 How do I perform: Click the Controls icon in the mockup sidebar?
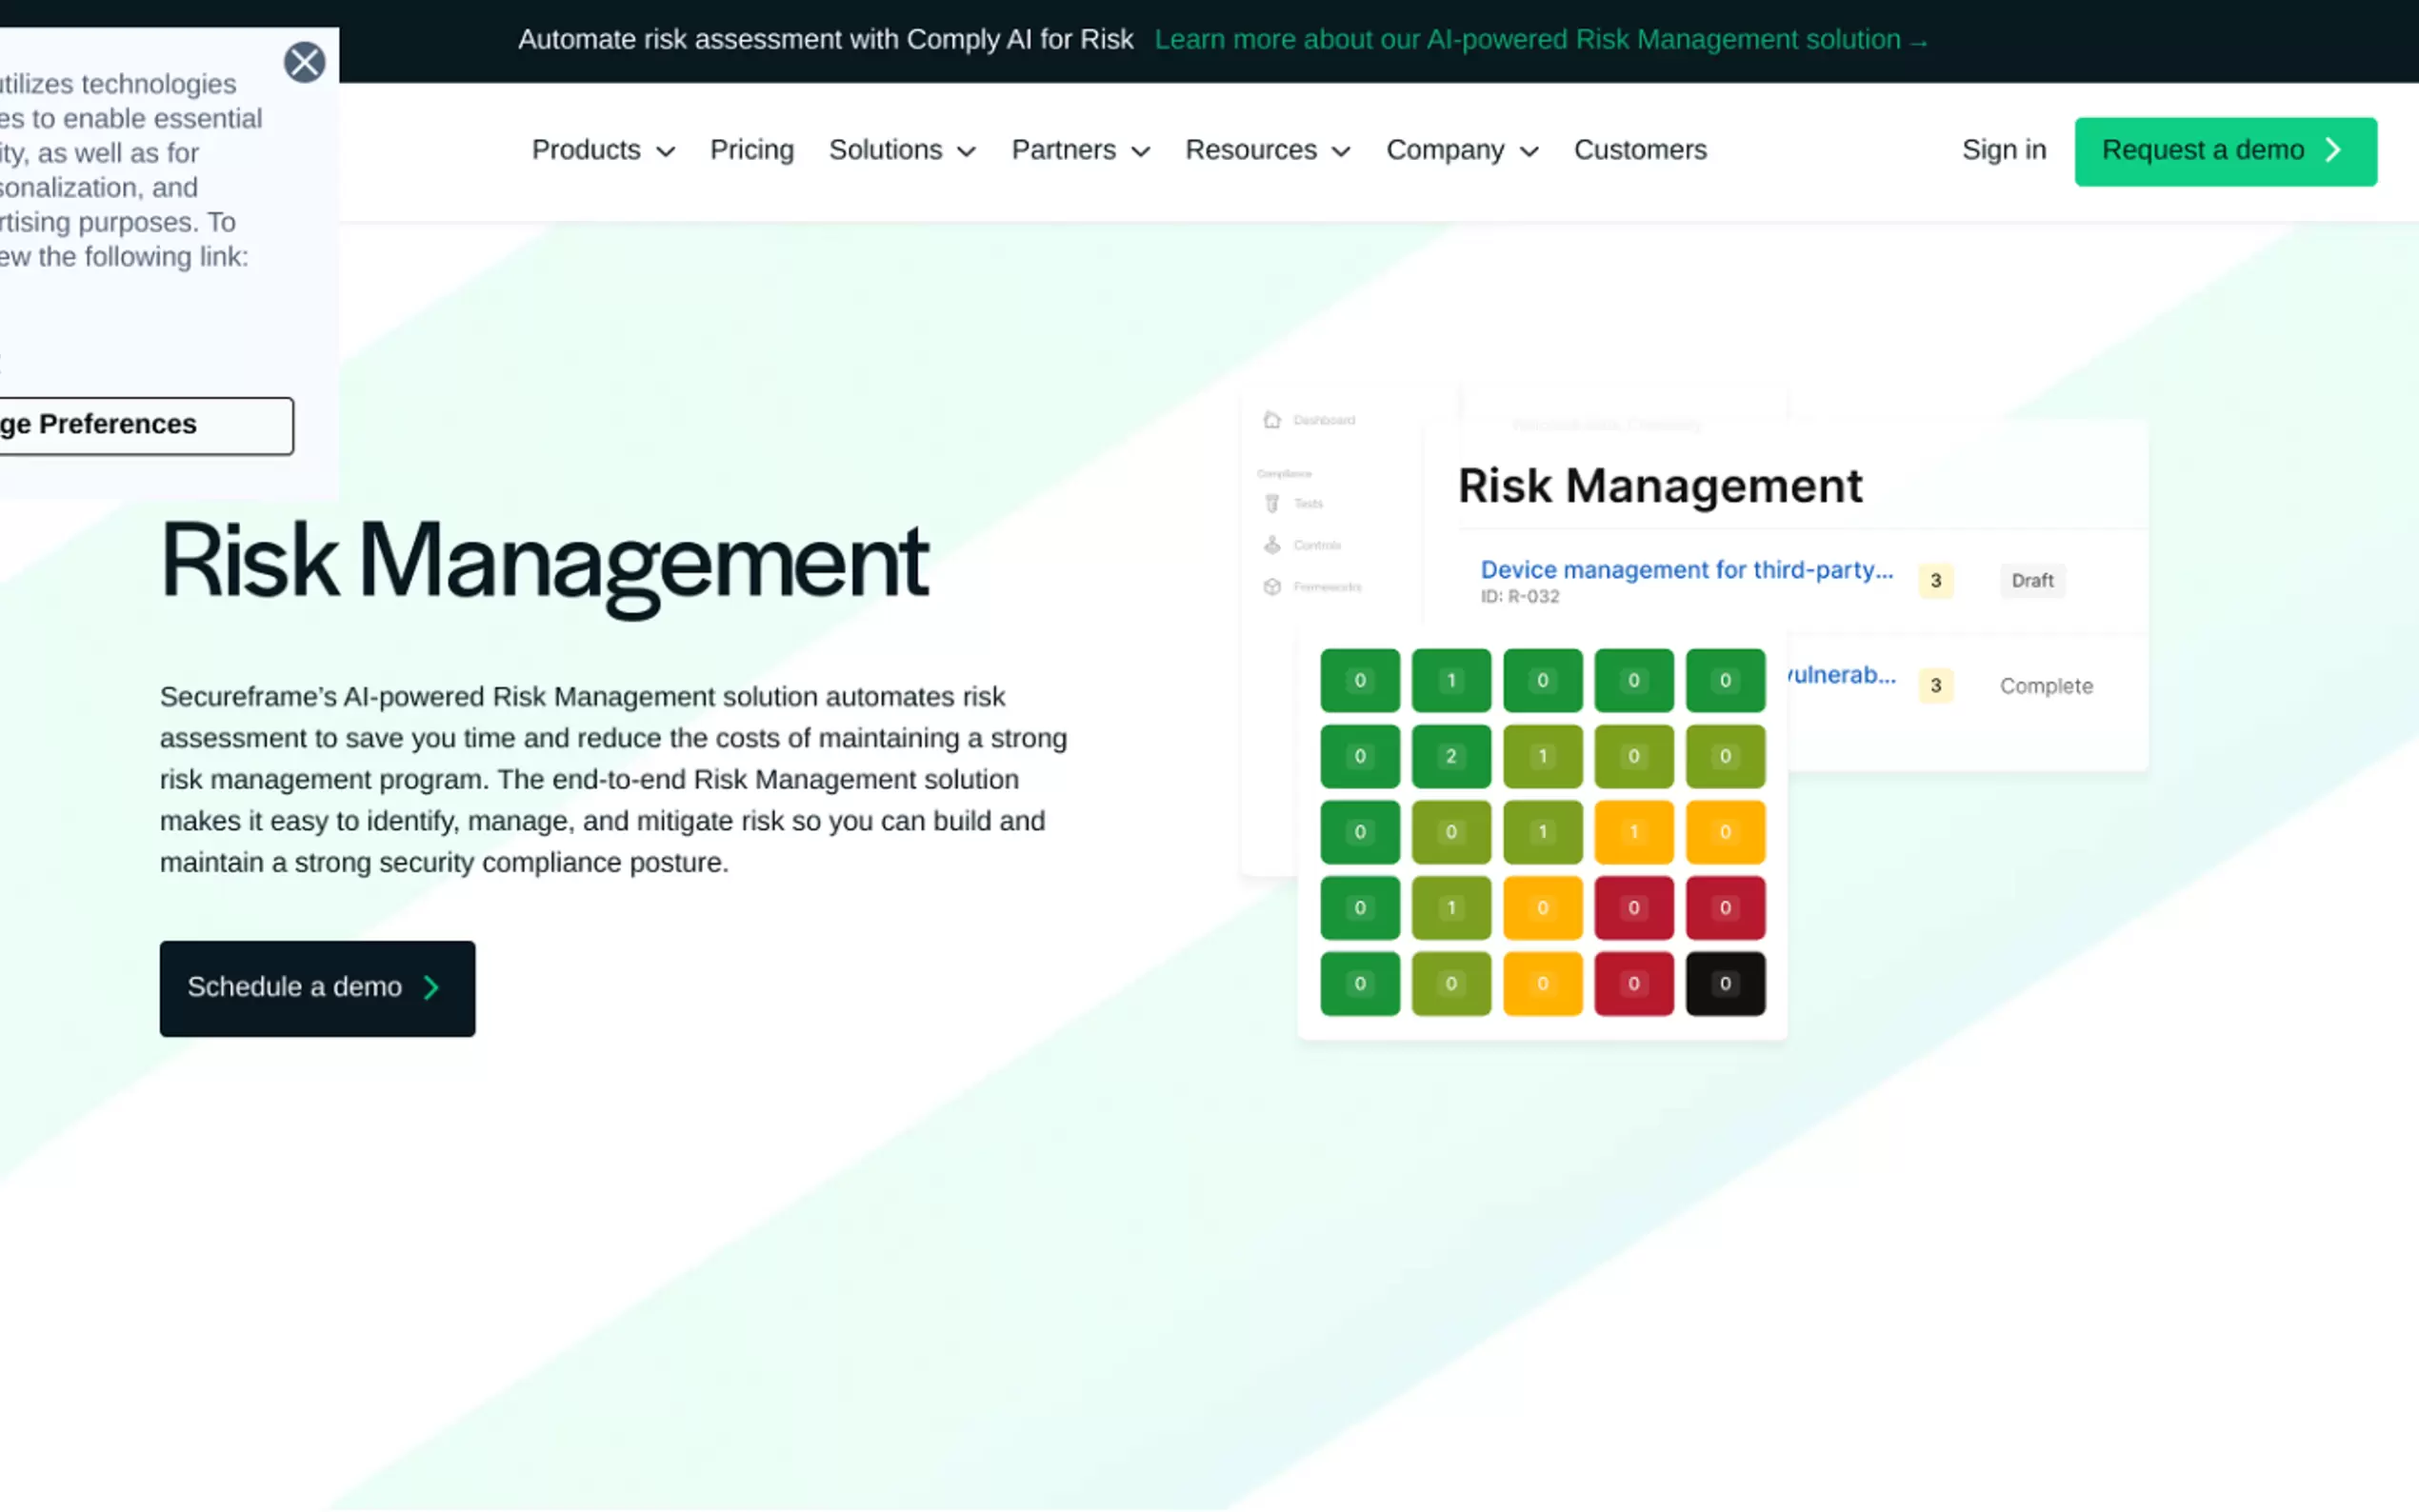coord(1272,545)
